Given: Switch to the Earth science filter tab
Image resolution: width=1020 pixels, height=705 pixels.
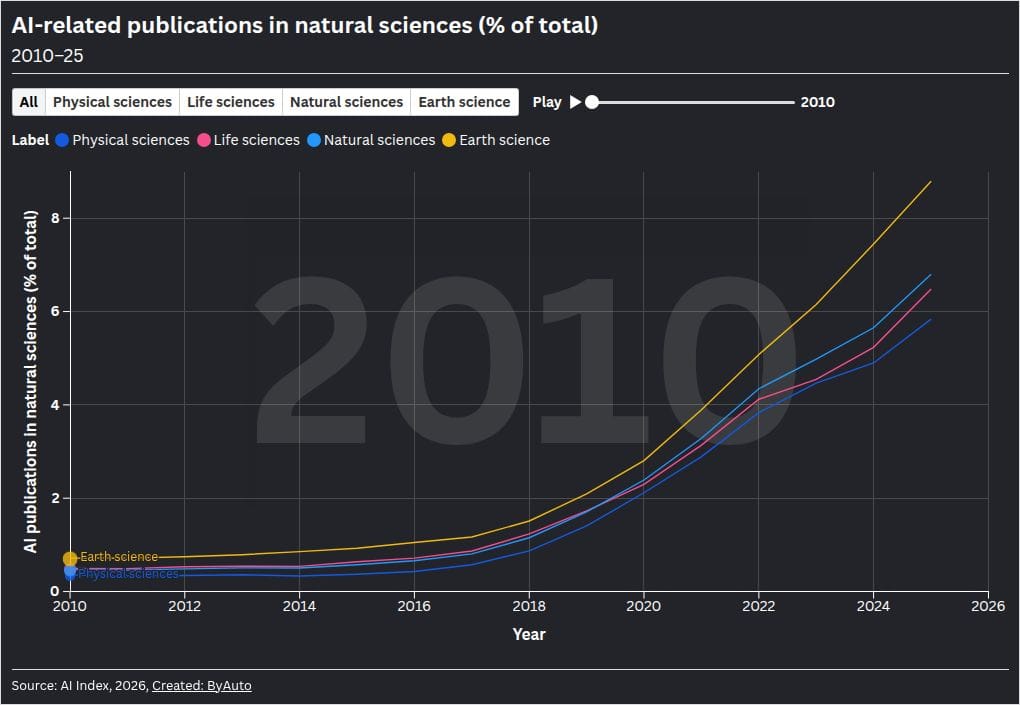Looking at the screenshot, I should [x=464, y=102].
